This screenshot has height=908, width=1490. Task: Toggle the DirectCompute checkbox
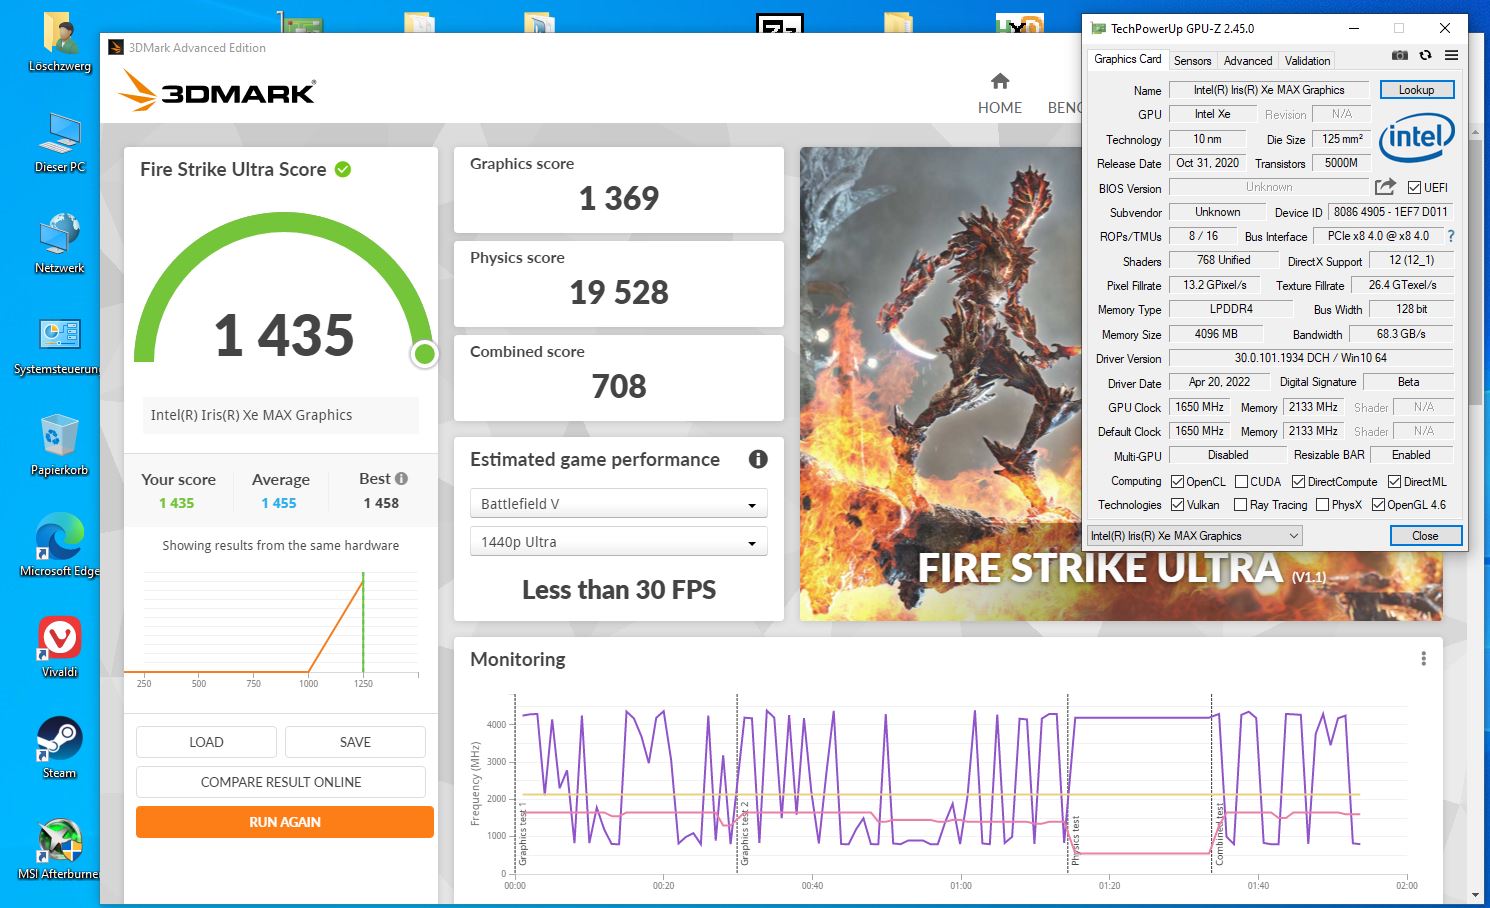tap(1298, 481)
